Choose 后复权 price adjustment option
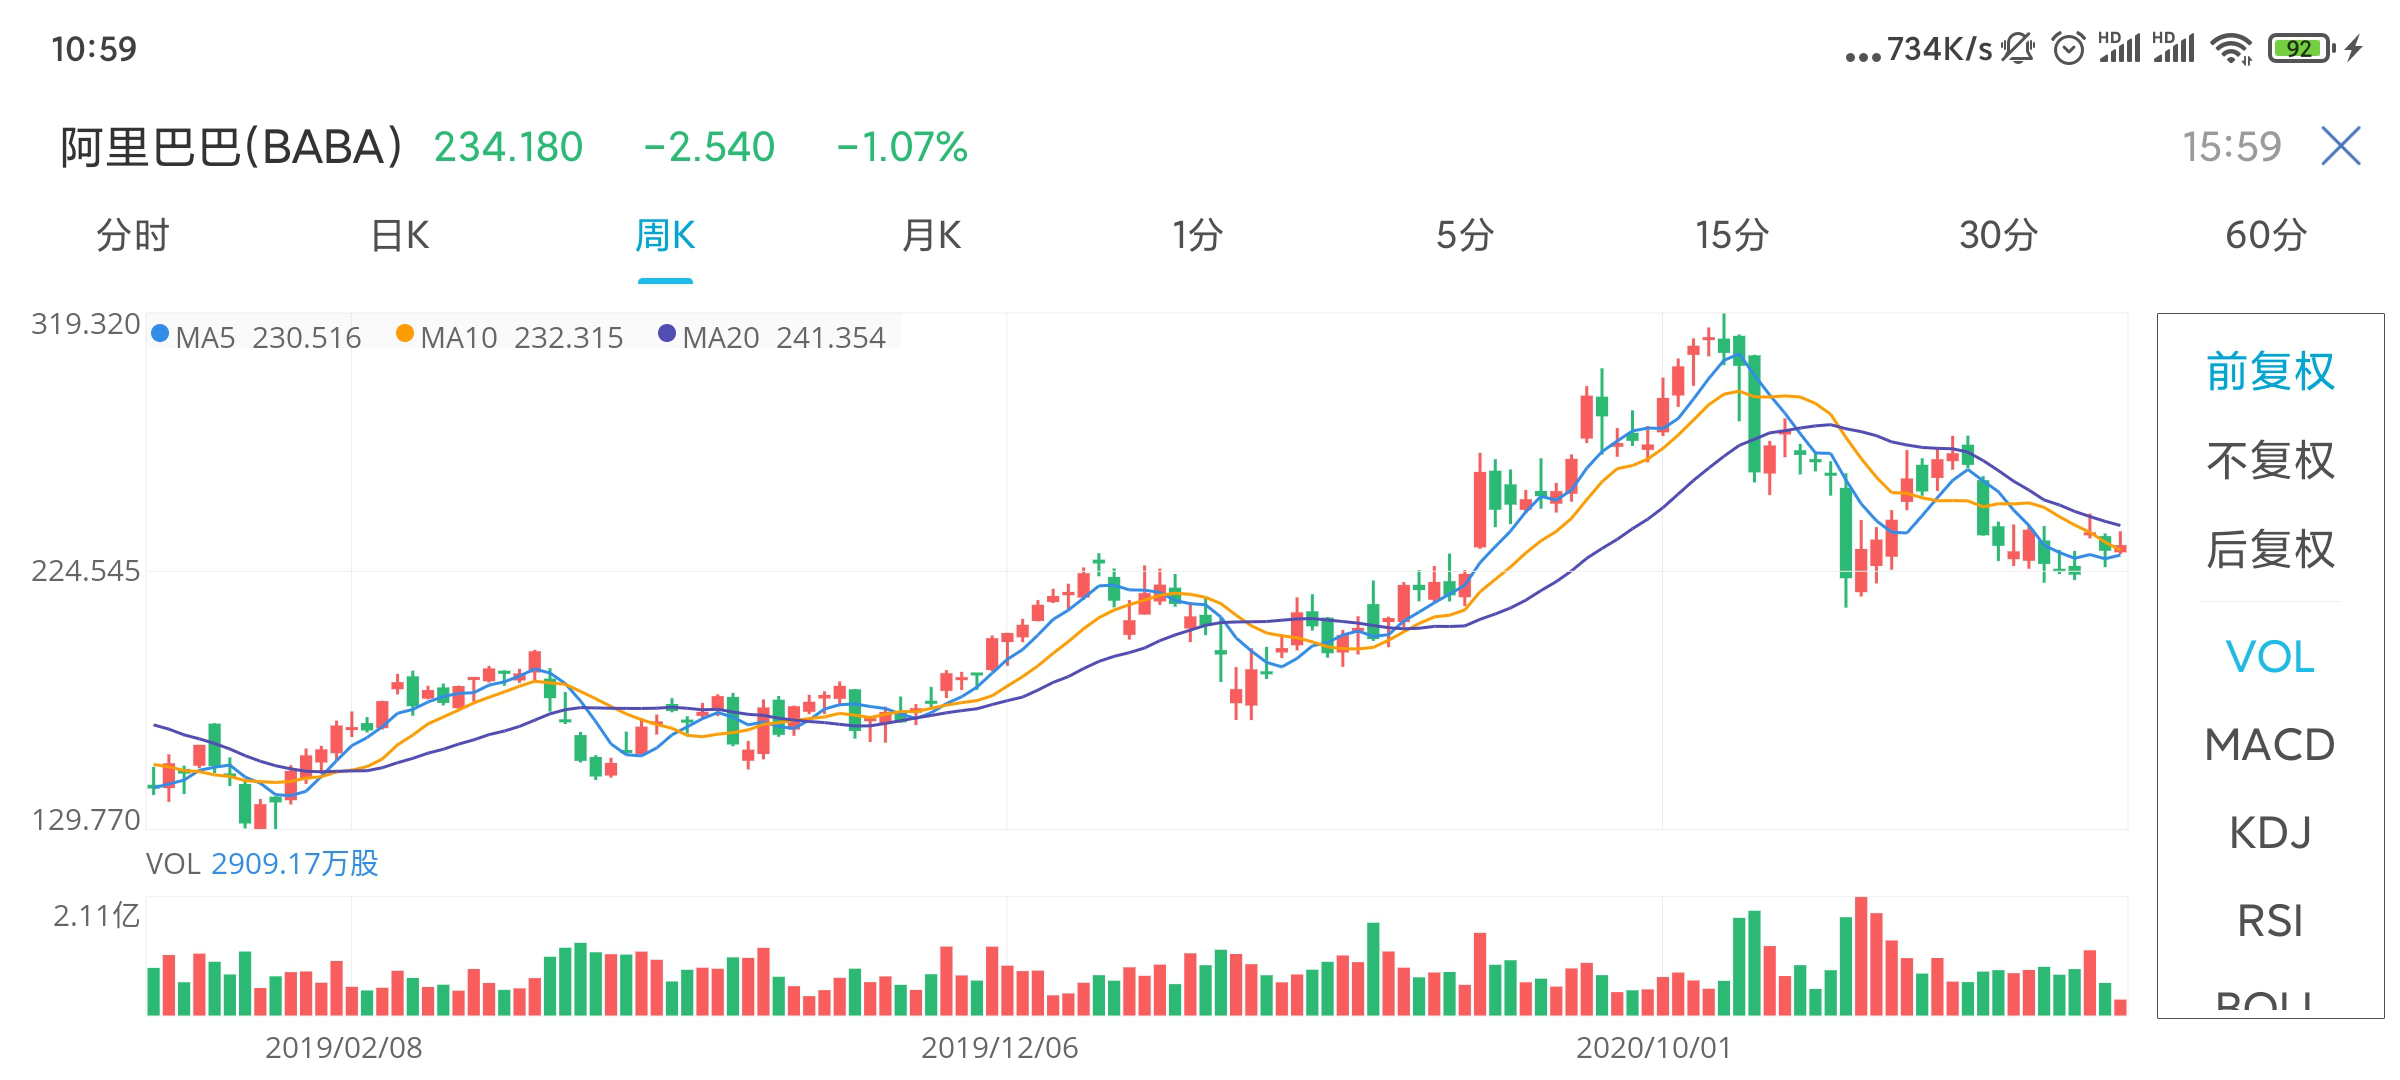The image size is (2400, 1080). 2270,550
